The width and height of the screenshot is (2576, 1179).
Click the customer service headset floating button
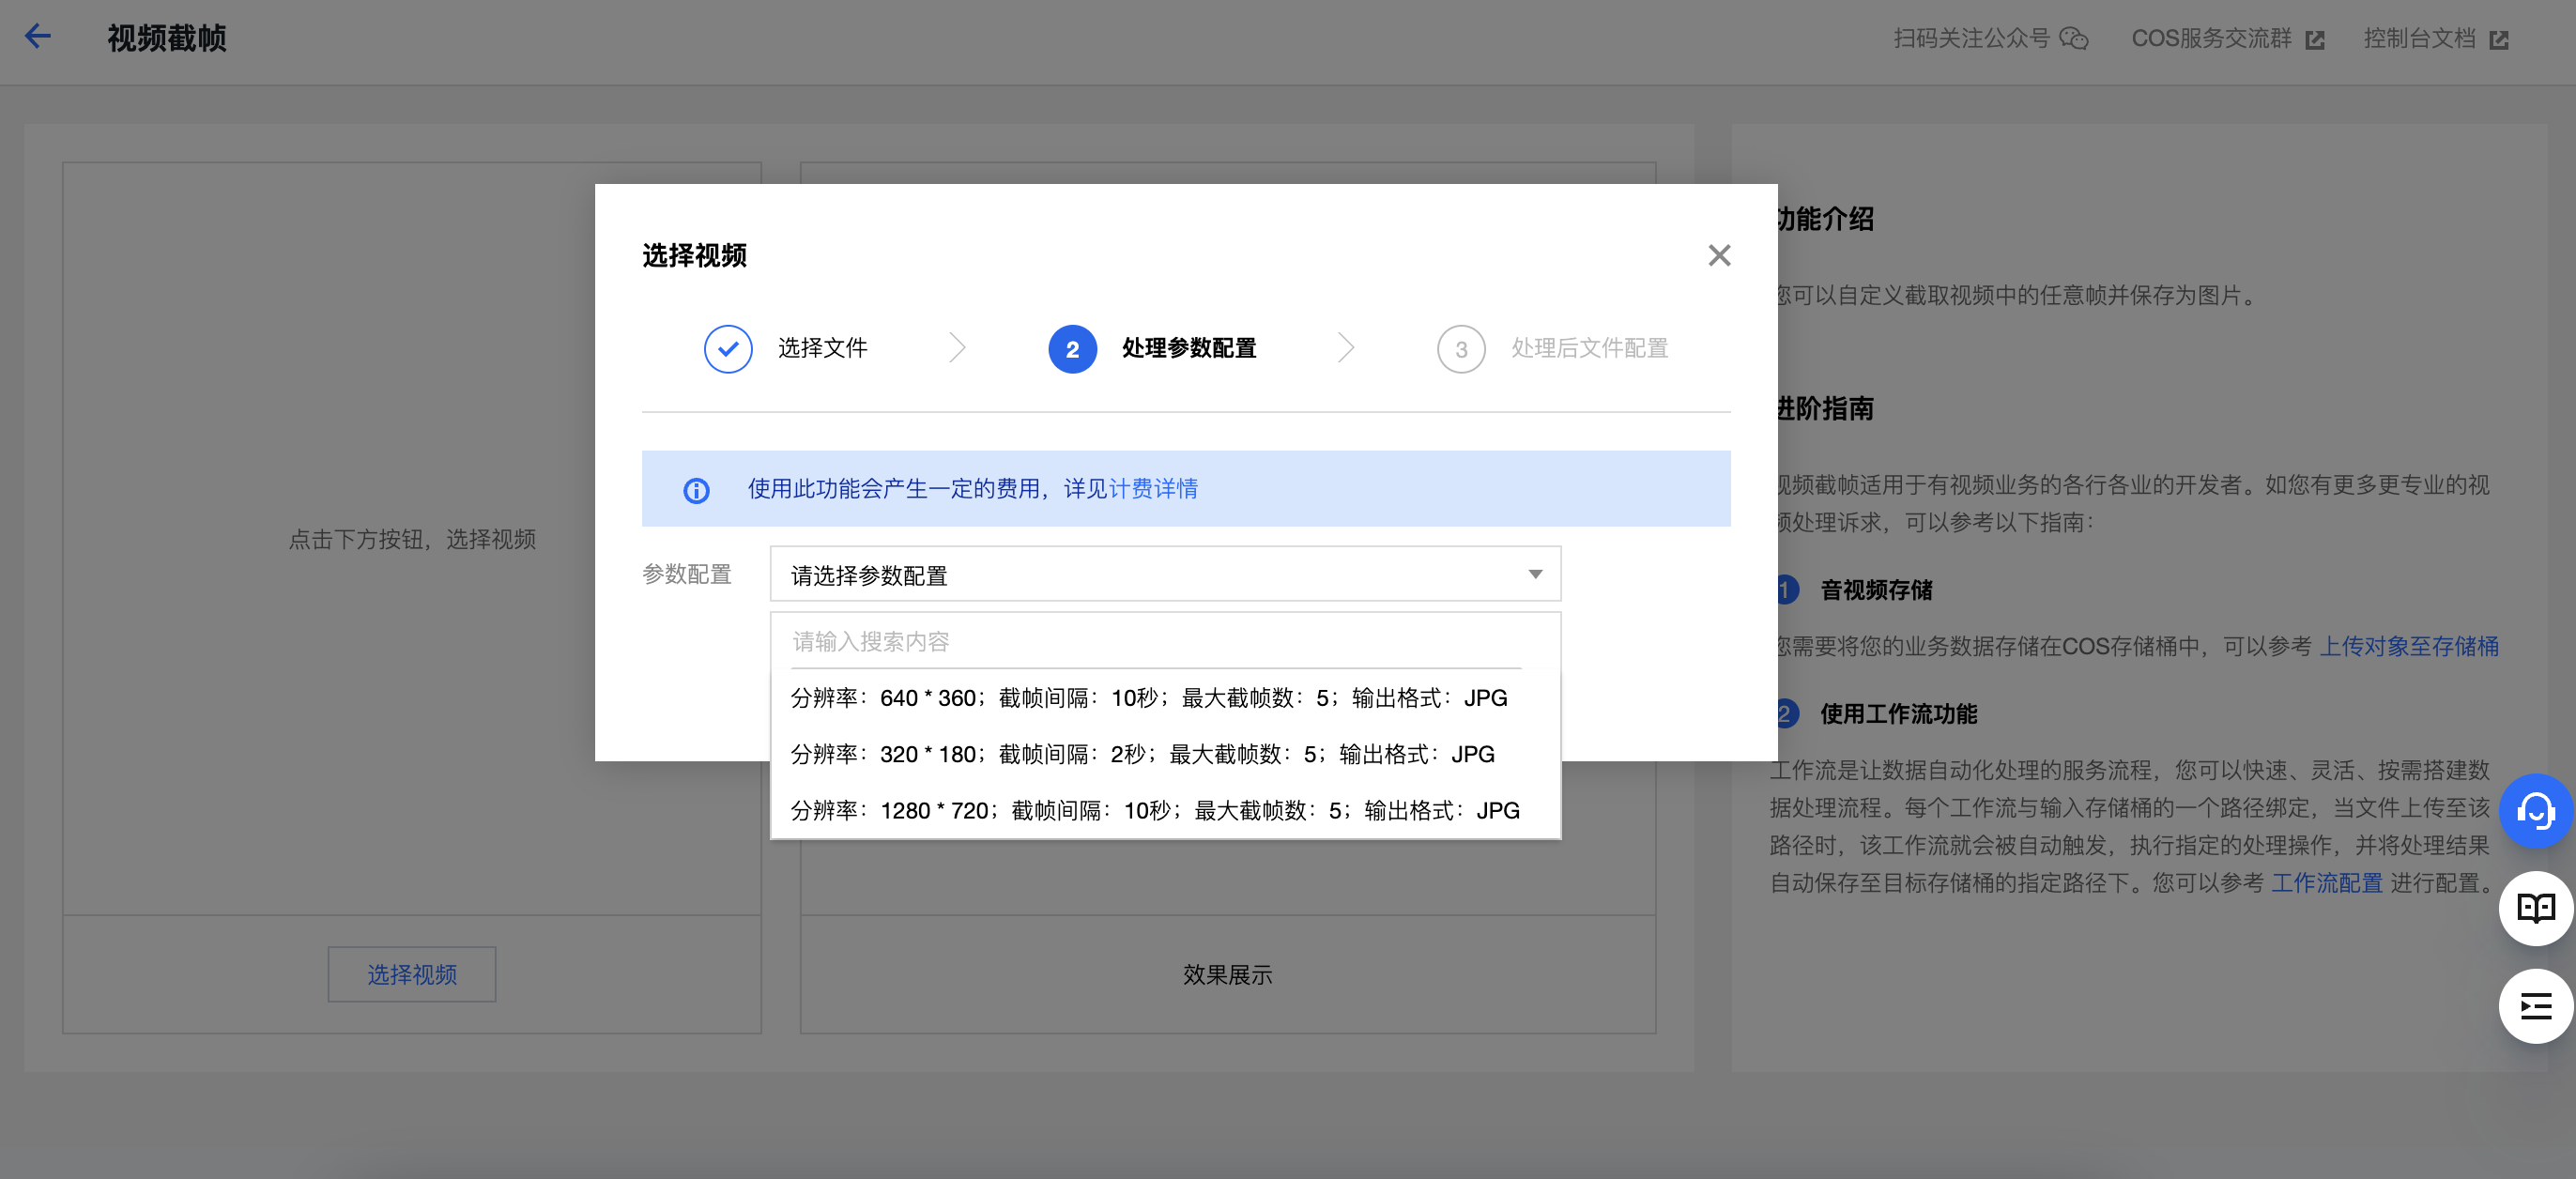[2535, 811]
